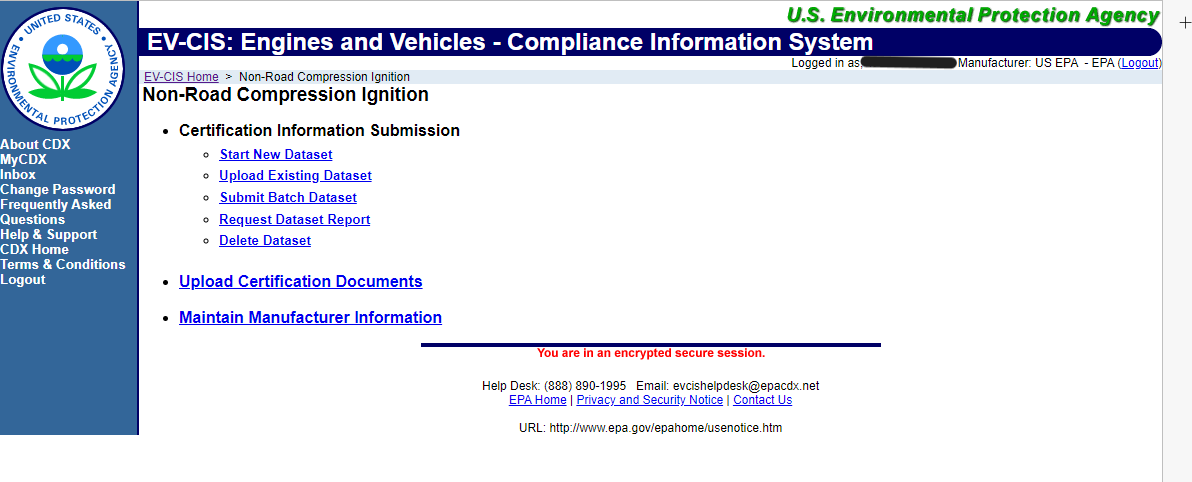Open Privacy and Security Notice link
The width and height of the screenshot is (1192, 482).
click(x=650, y=400)
